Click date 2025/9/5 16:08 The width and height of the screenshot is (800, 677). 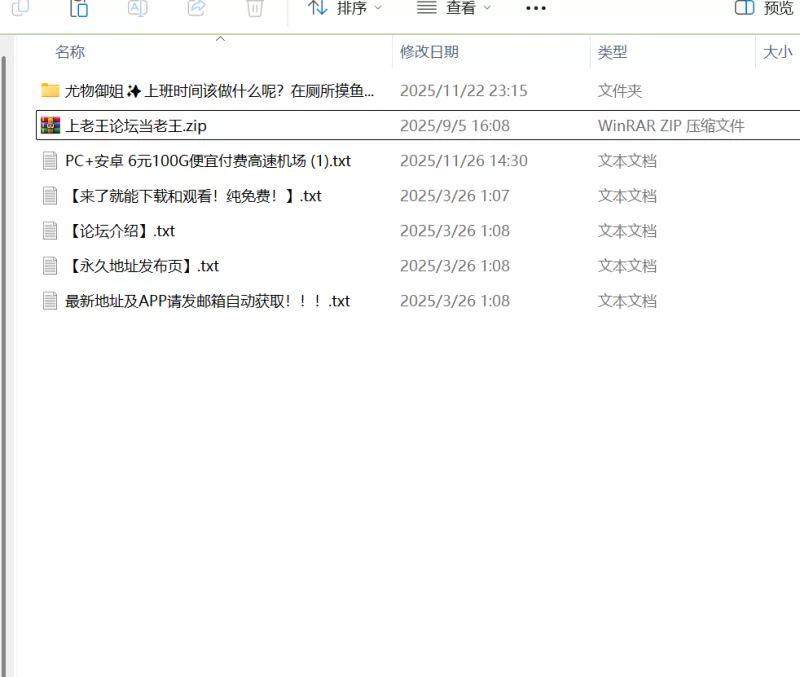point(455,126)
